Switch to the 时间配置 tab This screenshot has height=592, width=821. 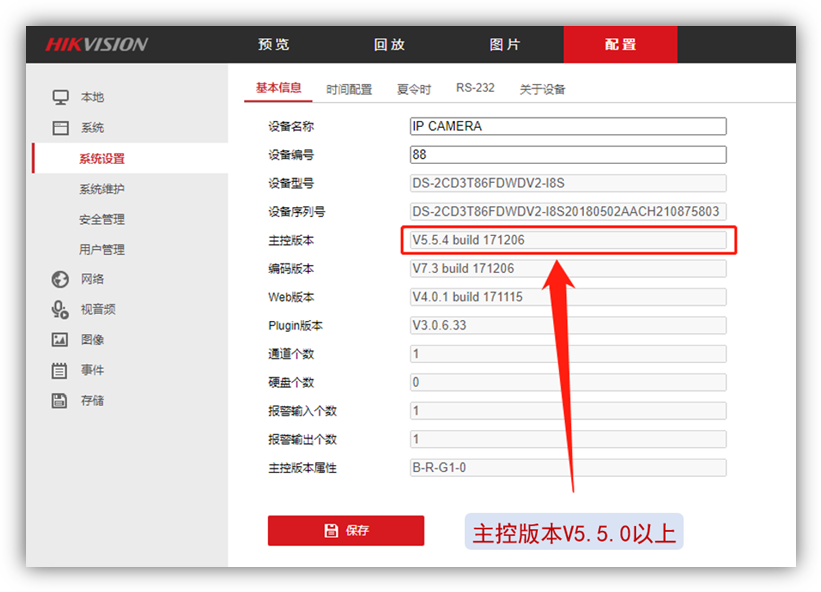(349, 89)
